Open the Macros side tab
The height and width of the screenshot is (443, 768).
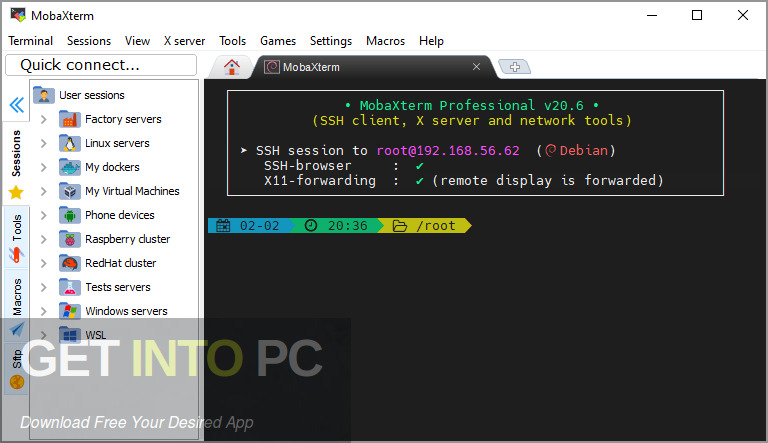[16, 306]
